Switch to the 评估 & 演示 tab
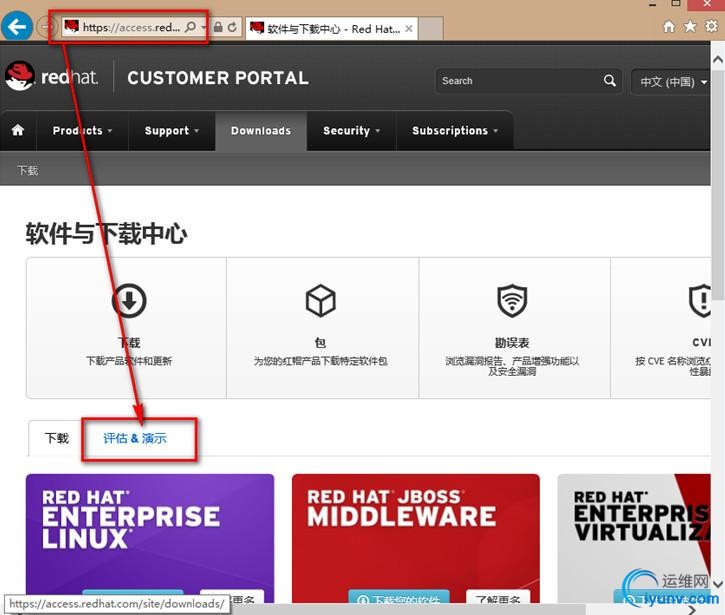This screenshot has width=725, height=615. [135, 438]
